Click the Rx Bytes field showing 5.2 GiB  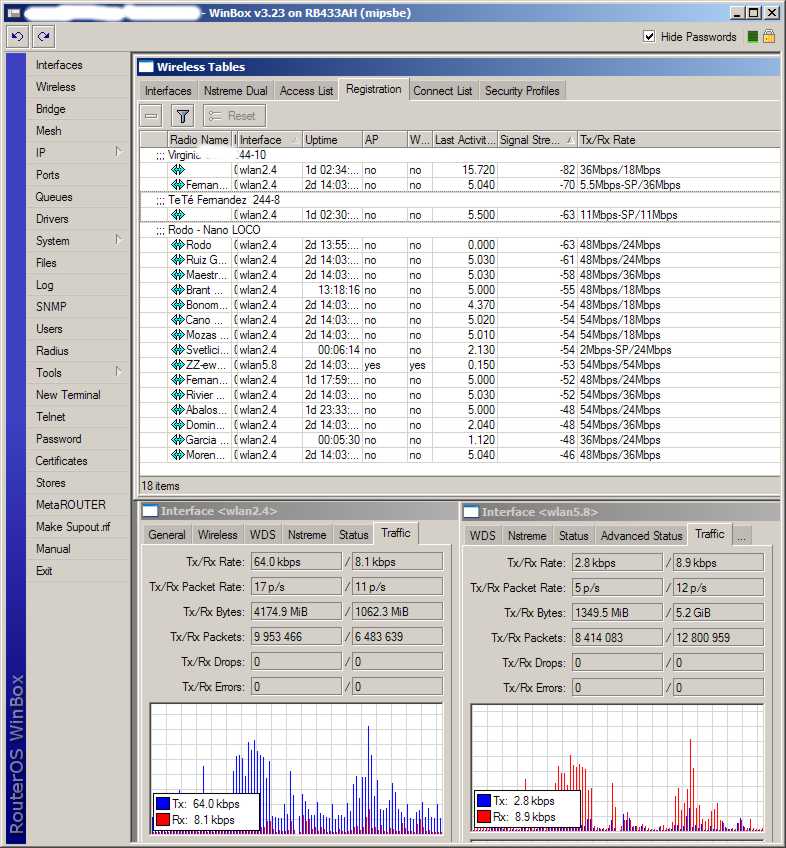[x=718, y=613]
